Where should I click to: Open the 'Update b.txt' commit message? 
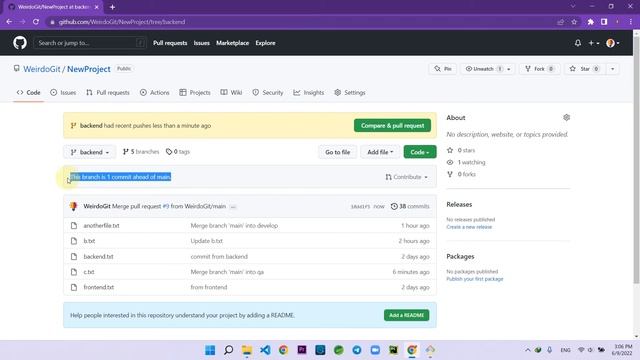pos(207,241)
